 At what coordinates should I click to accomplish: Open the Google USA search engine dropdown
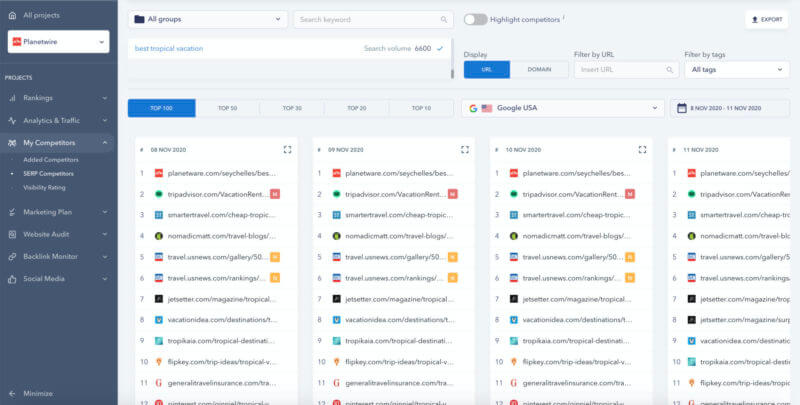[563, 108]
